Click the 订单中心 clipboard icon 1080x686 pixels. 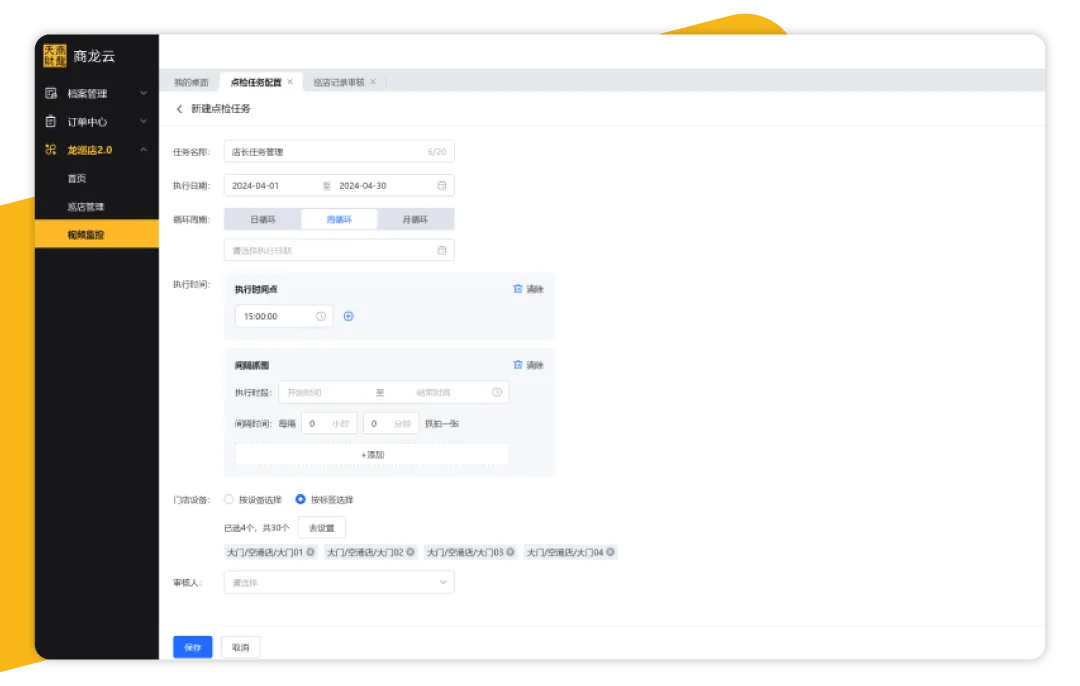point(51,121)
